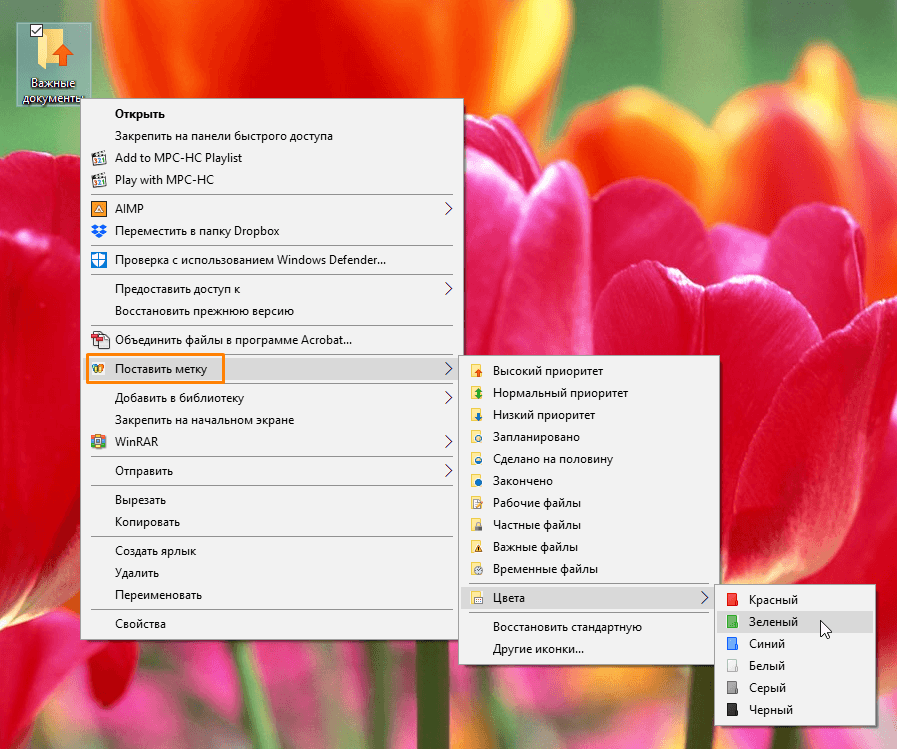Click the Проверка с использованием Windows Defender text
The image size is (897, 749).
tap(250, 260)
